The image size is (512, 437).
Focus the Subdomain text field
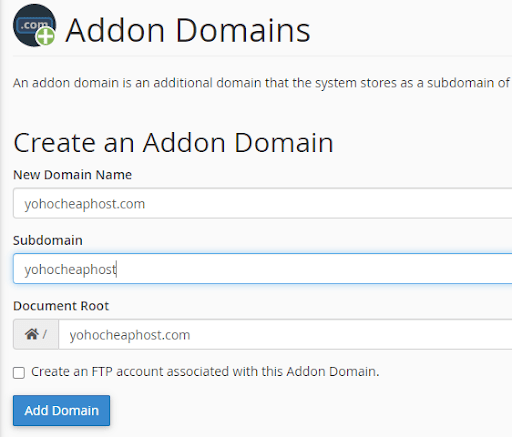click(263, 269)
